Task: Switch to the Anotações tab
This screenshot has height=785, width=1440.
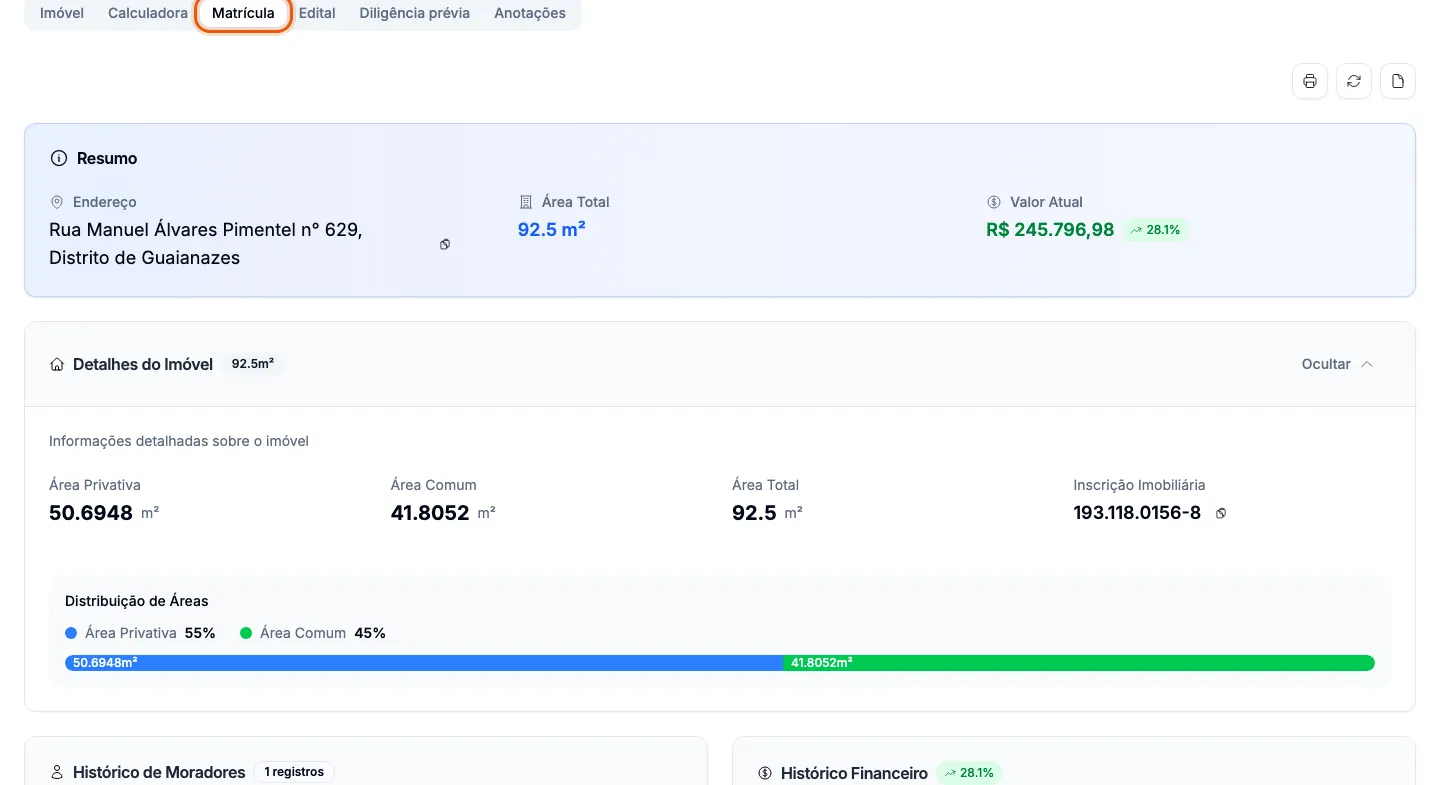Action: tap(530, 13)
